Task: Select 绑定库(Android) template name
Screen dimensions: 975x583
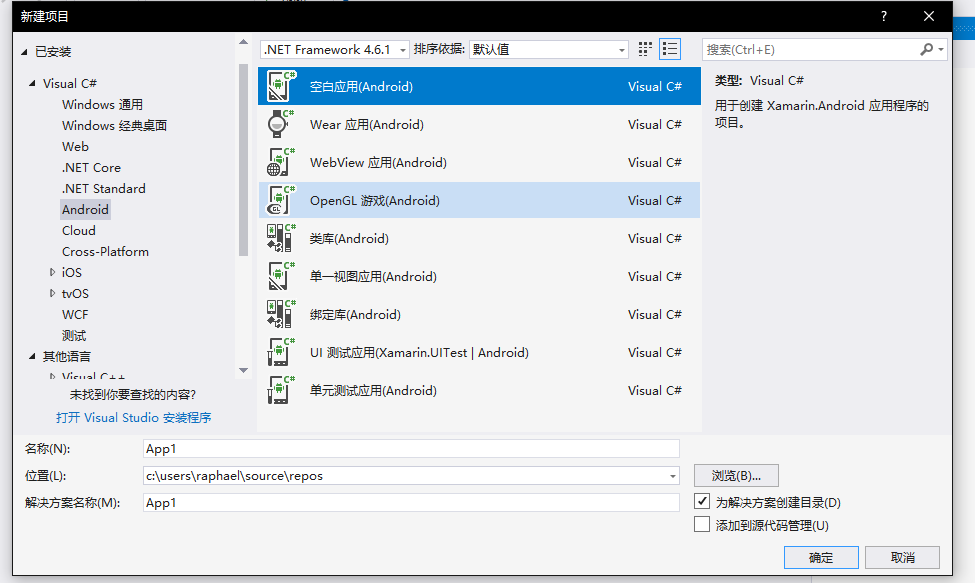Action: pos(355,314)
